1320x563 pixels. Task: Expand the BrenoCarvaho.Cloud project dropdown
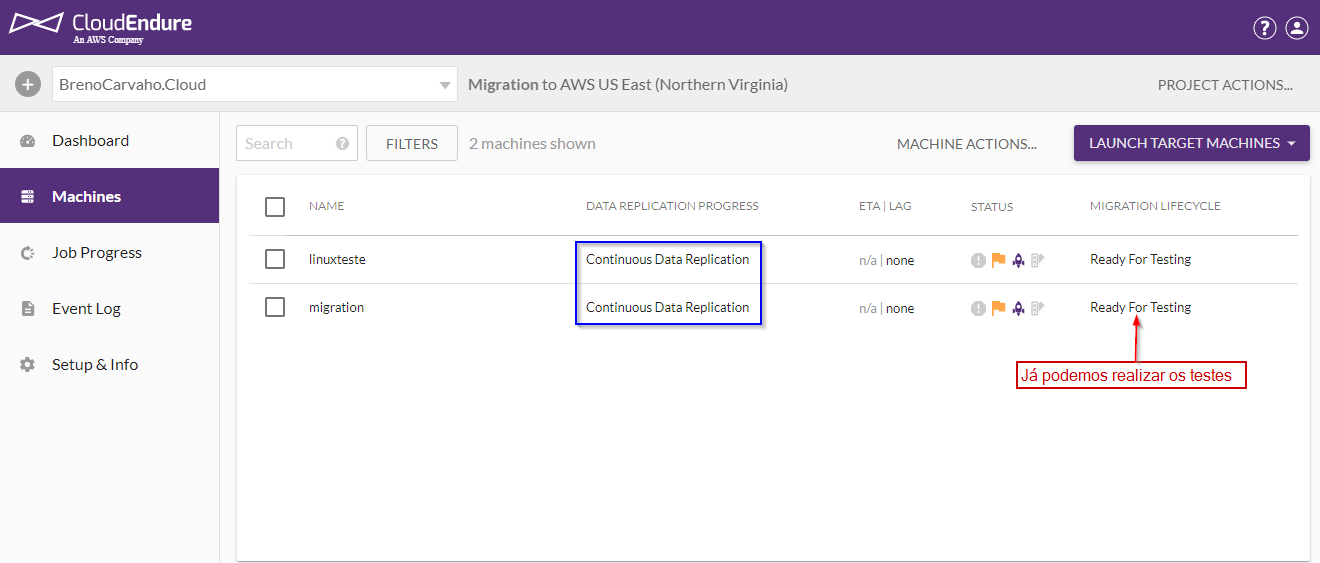click(445, 85)
